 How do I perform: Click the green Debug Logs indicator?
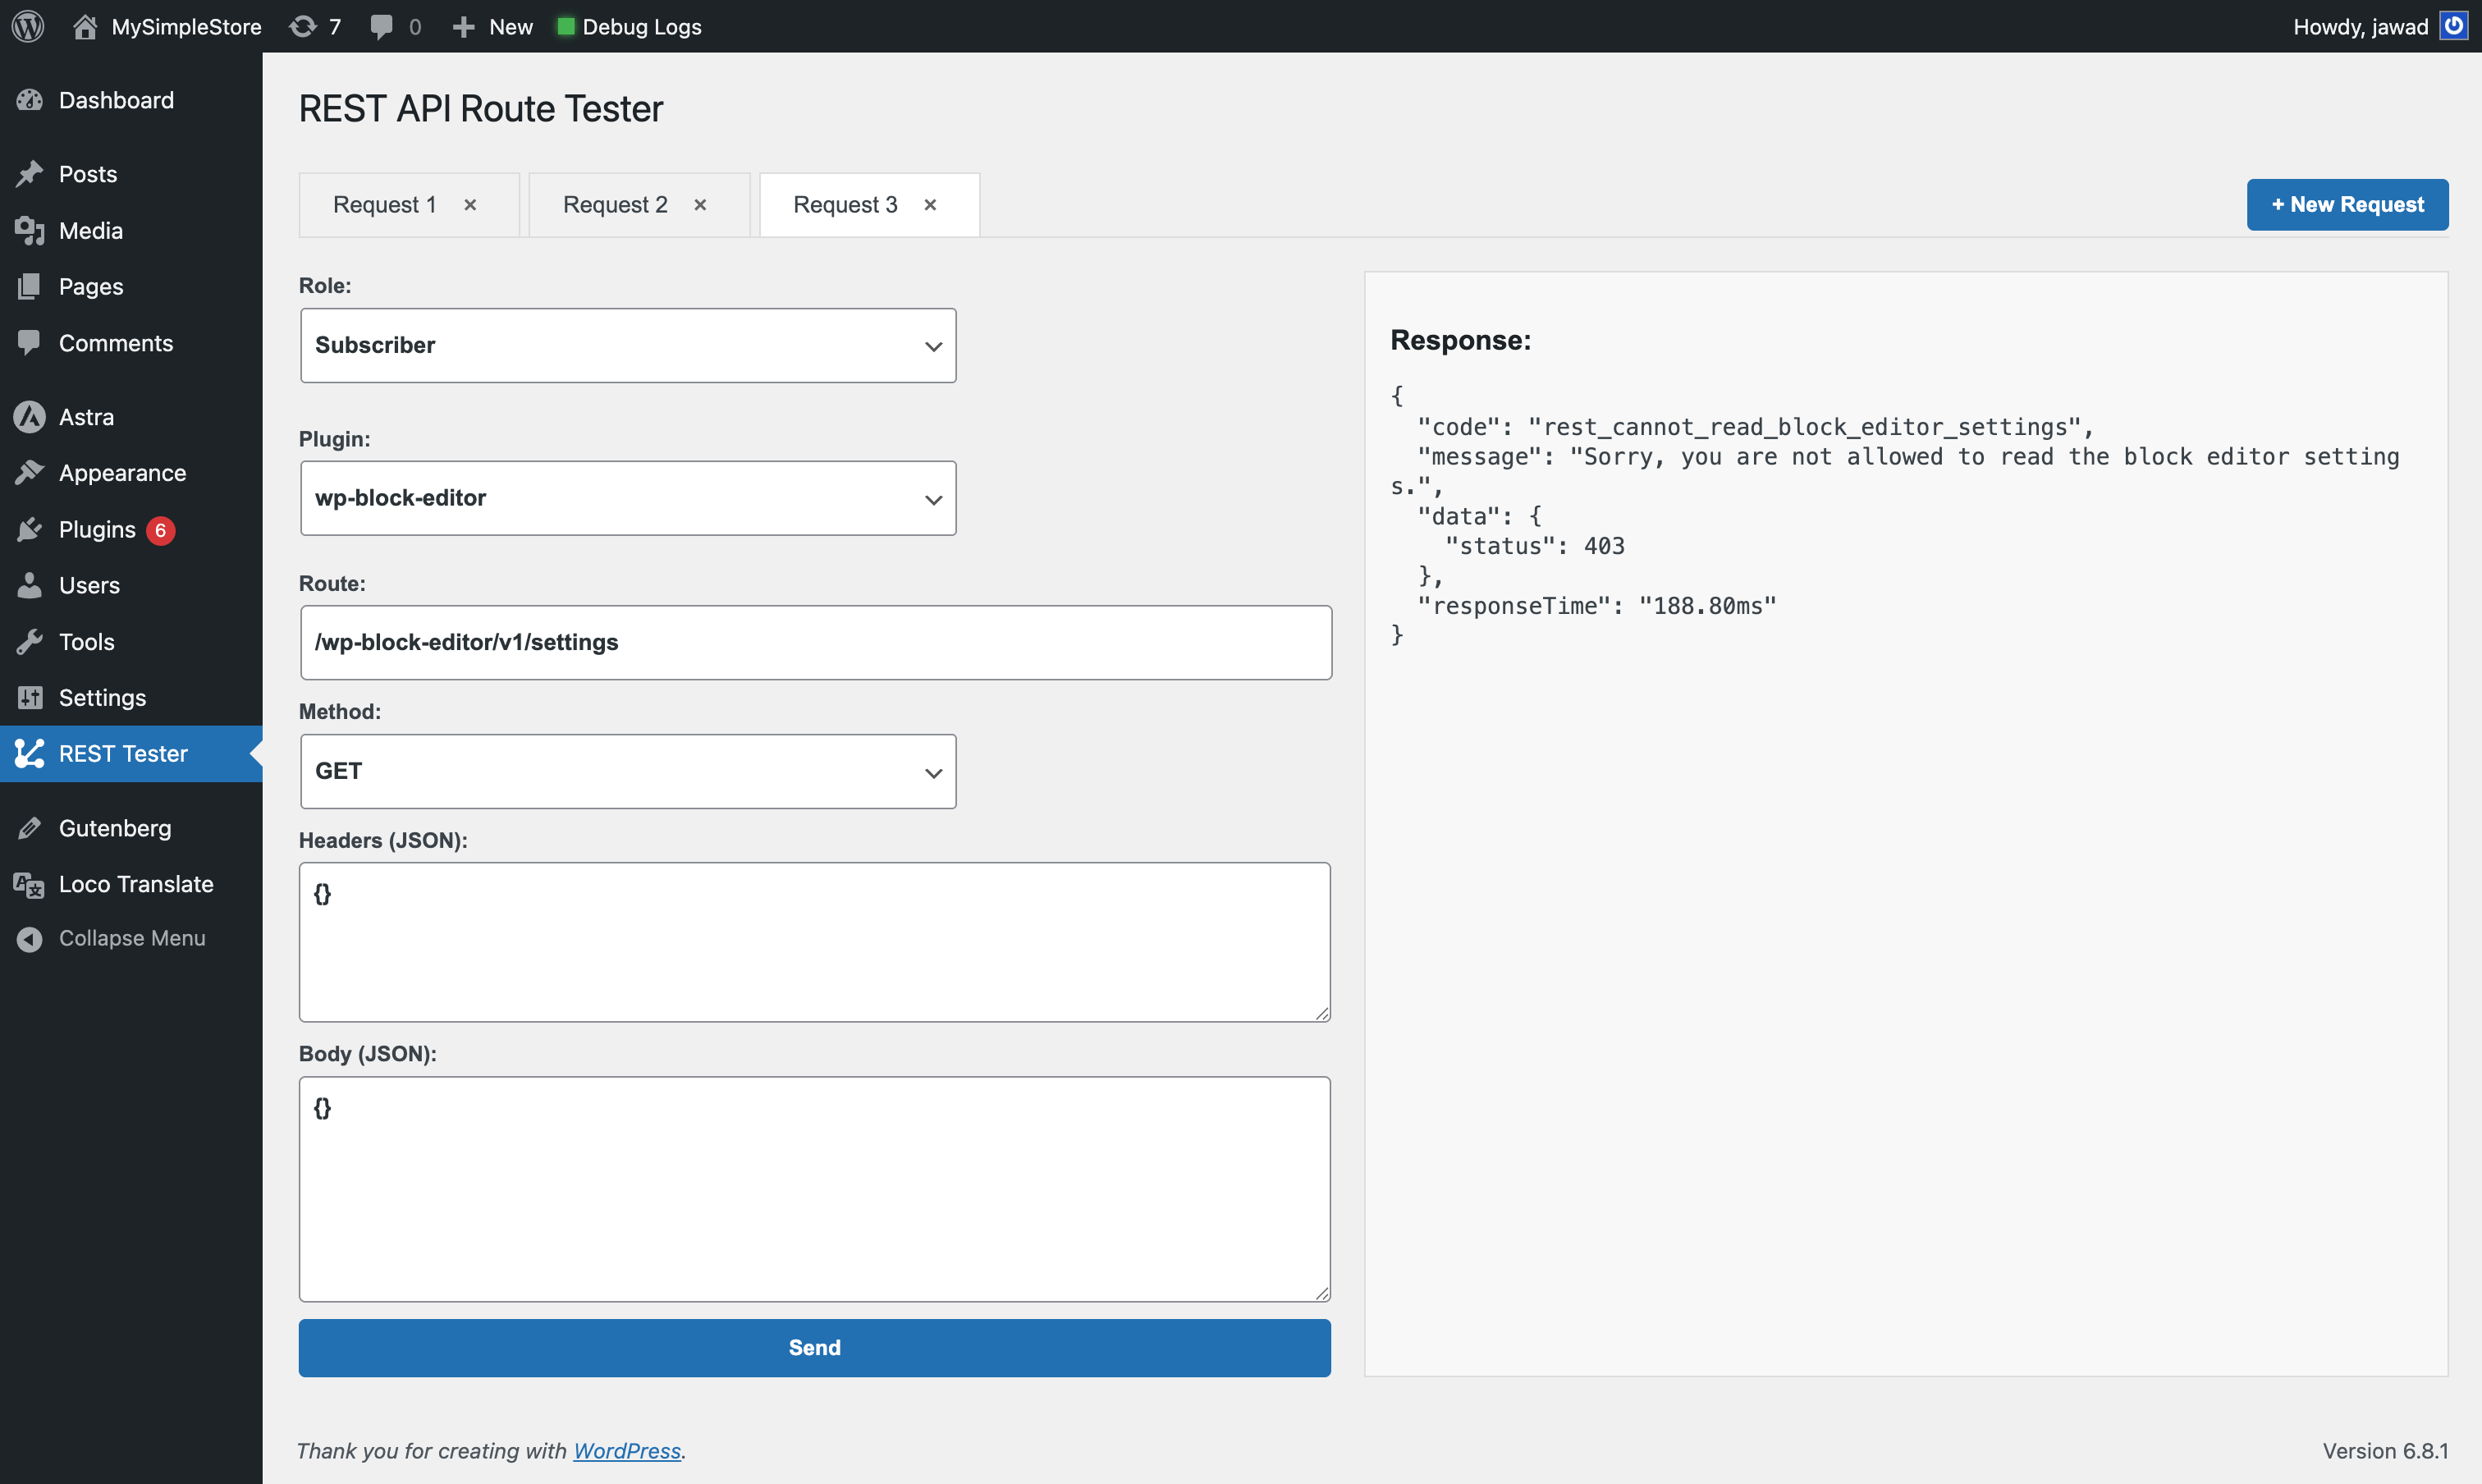pos(565,26)
